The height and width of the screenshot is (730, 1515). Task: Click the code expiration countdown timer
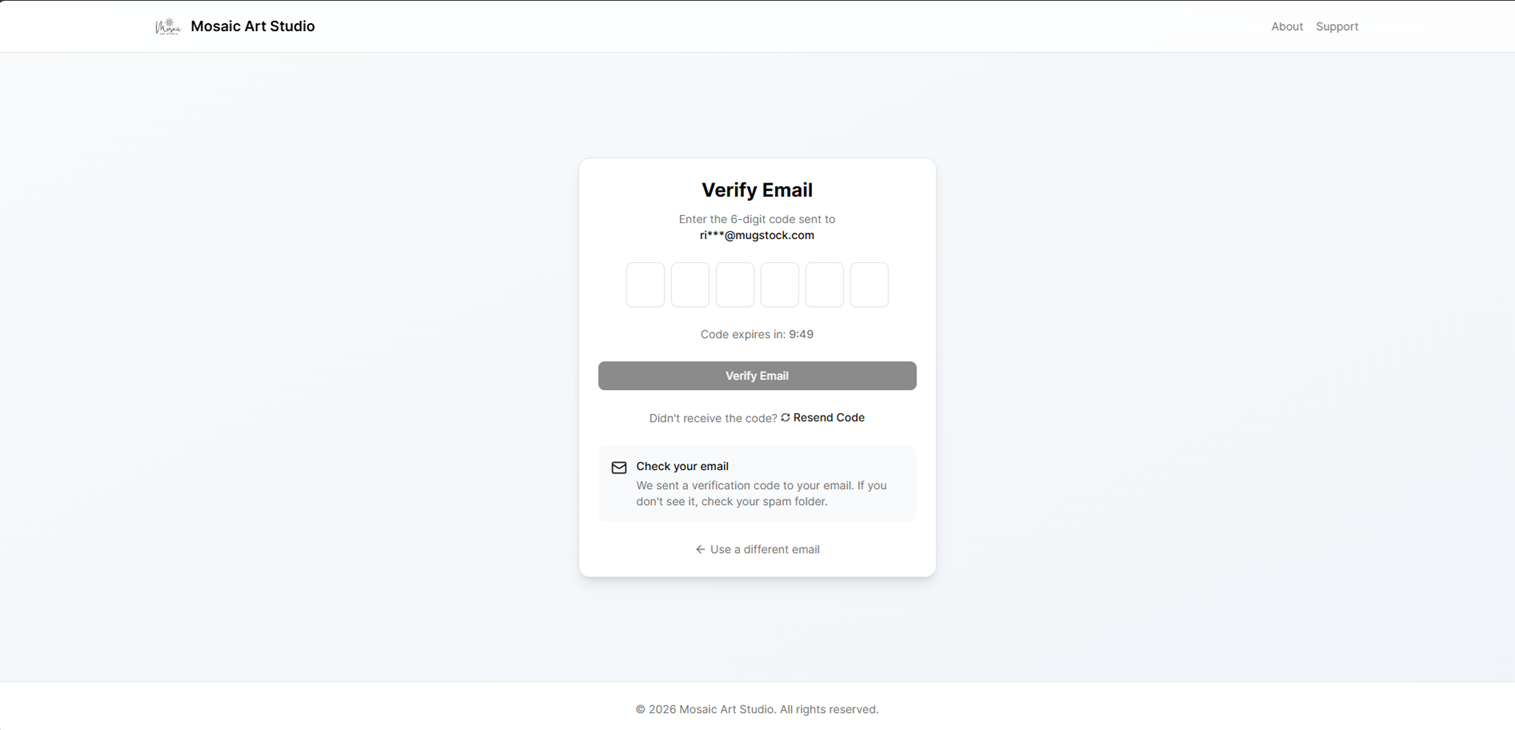pos(757,334)
